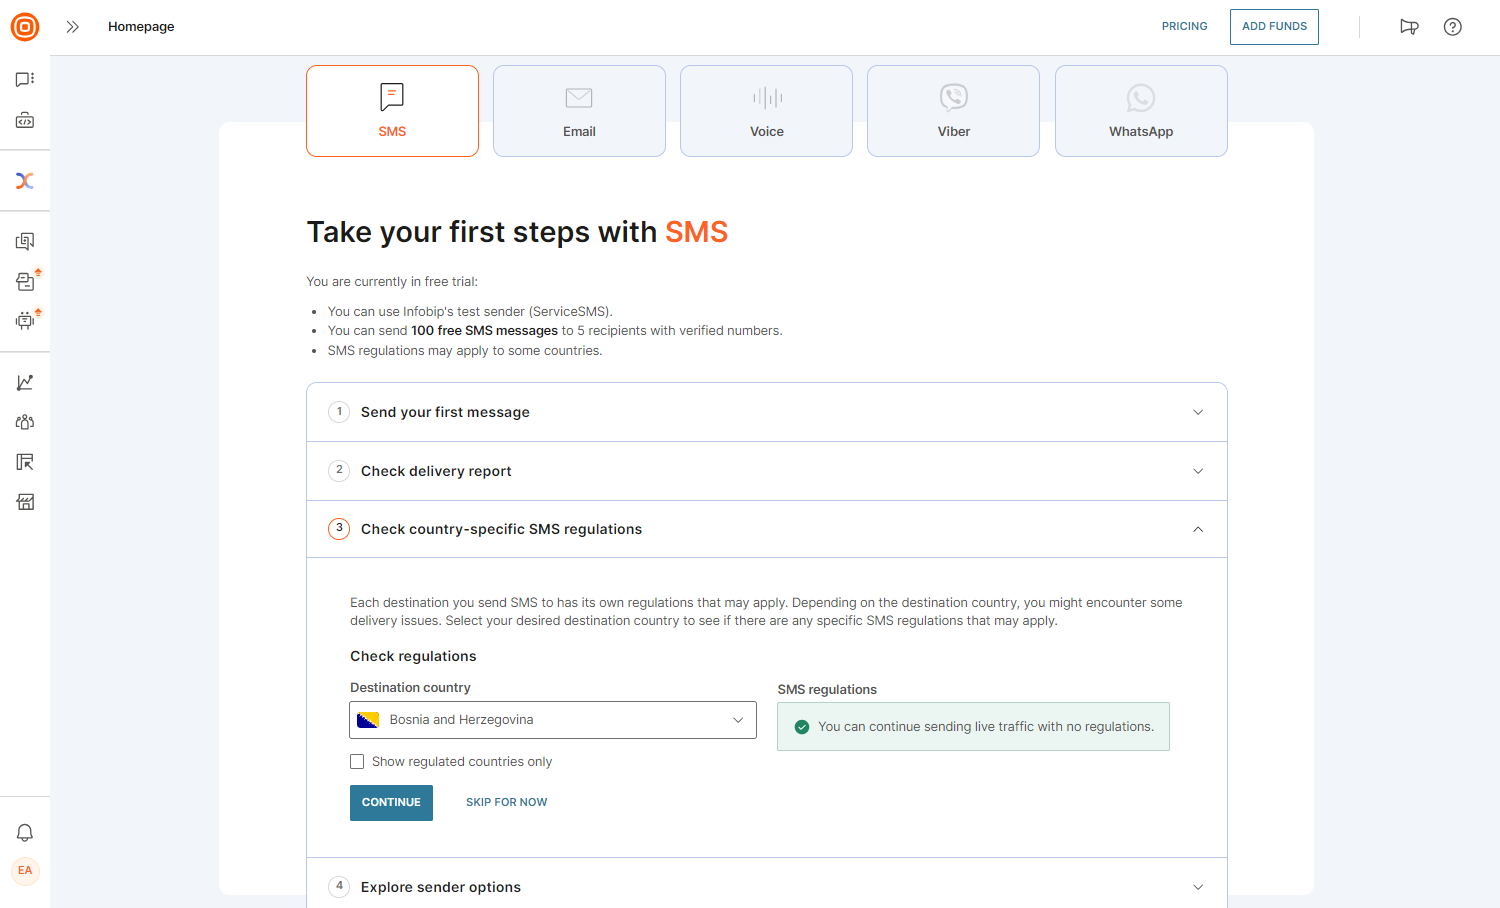
Task: Open the Destination country dropdown
Action: (x=553, y=720)
